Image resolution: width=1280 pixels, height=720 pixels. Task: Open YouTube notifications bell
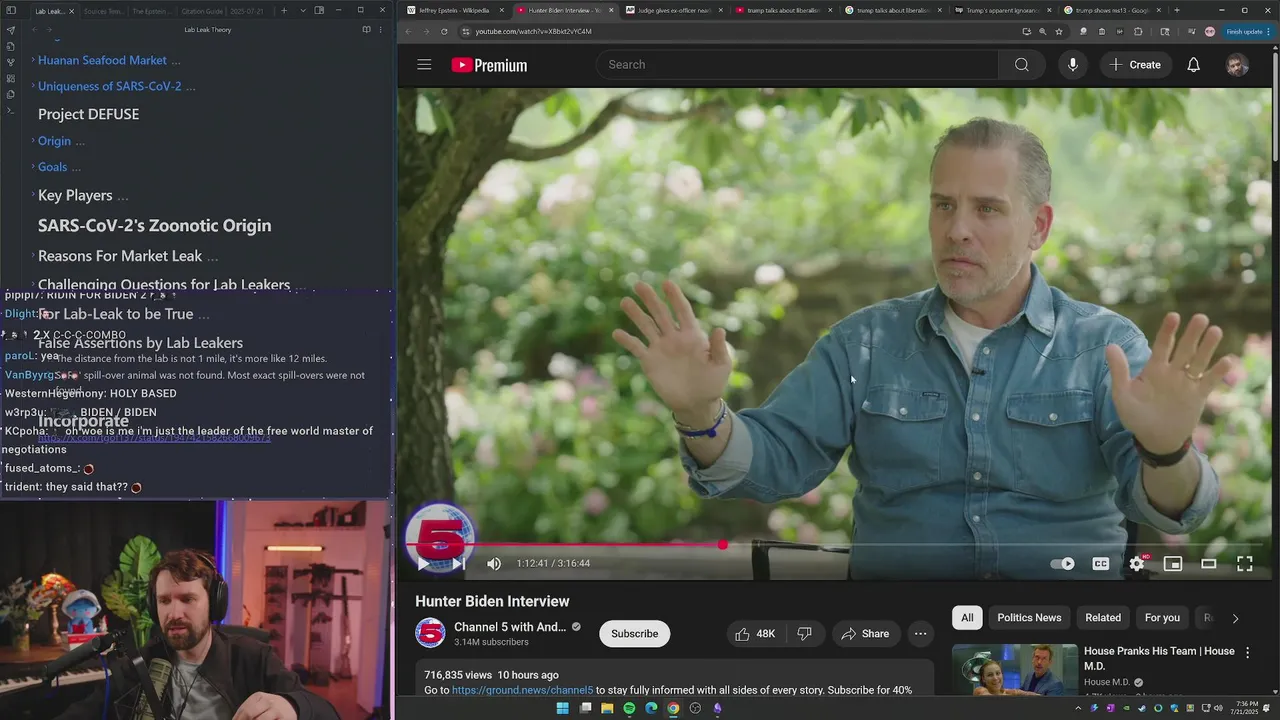[1193, 65]
